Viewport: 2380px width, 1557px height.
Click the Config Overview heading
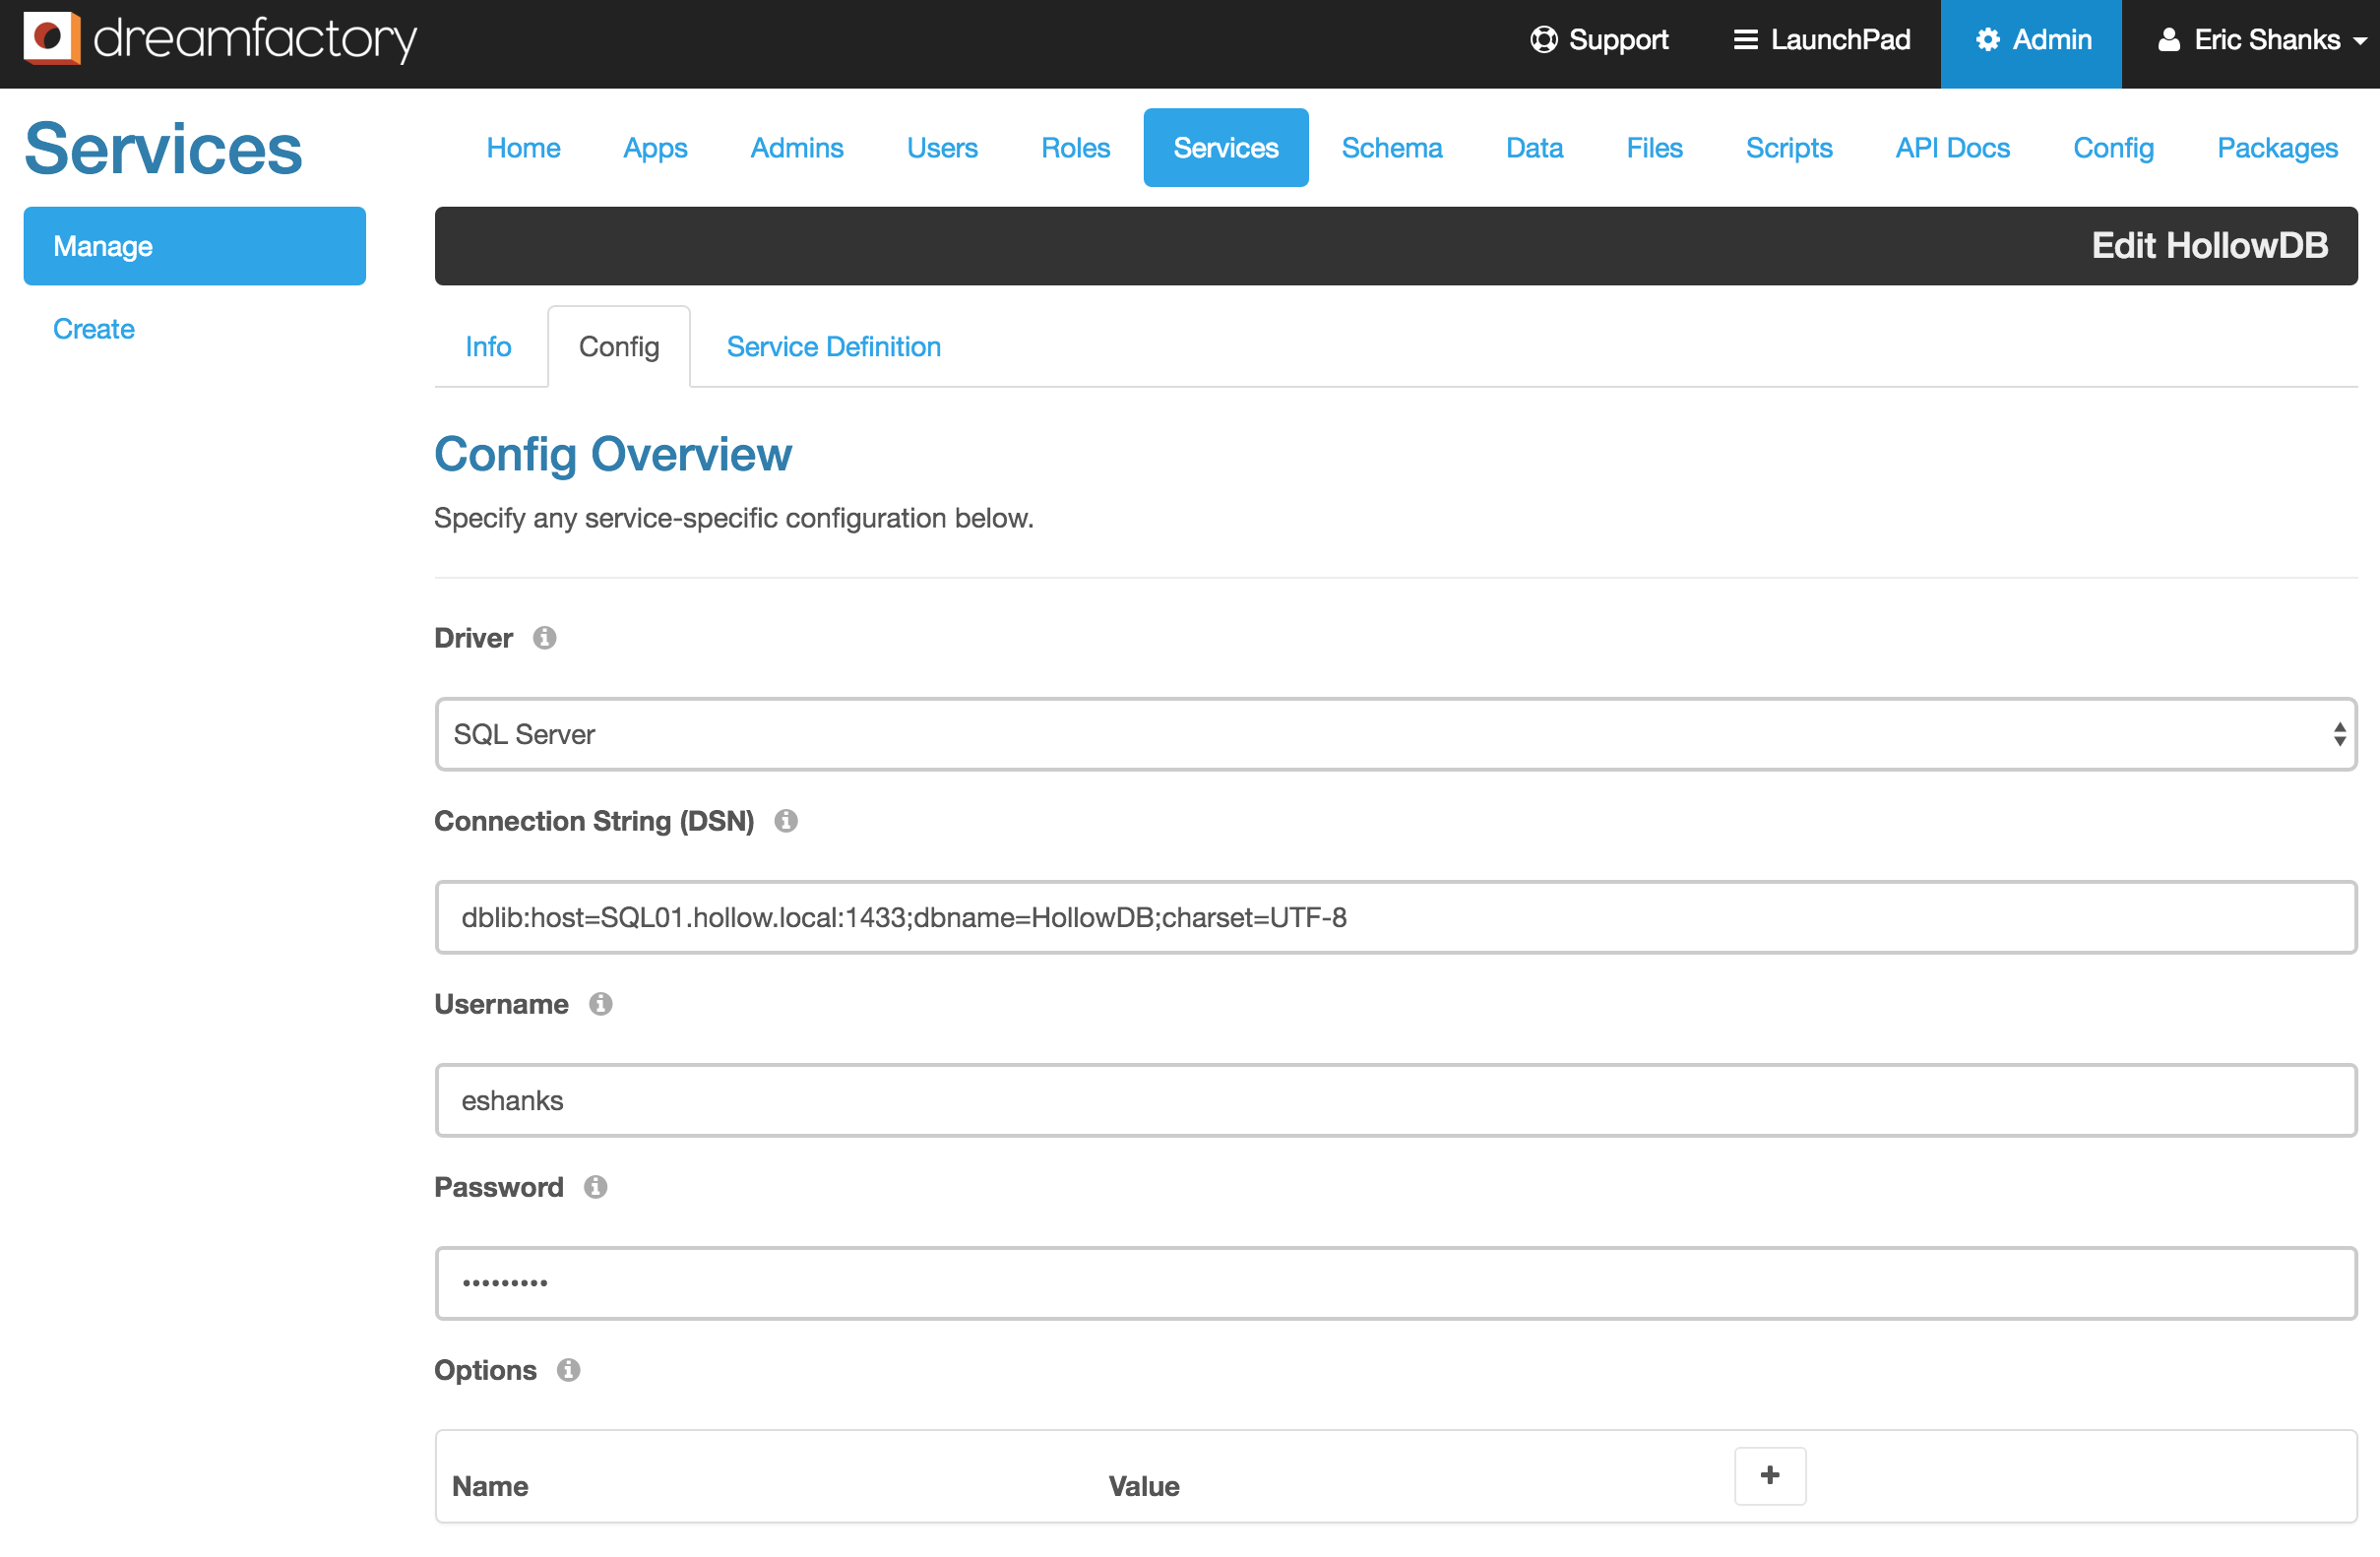613,455
